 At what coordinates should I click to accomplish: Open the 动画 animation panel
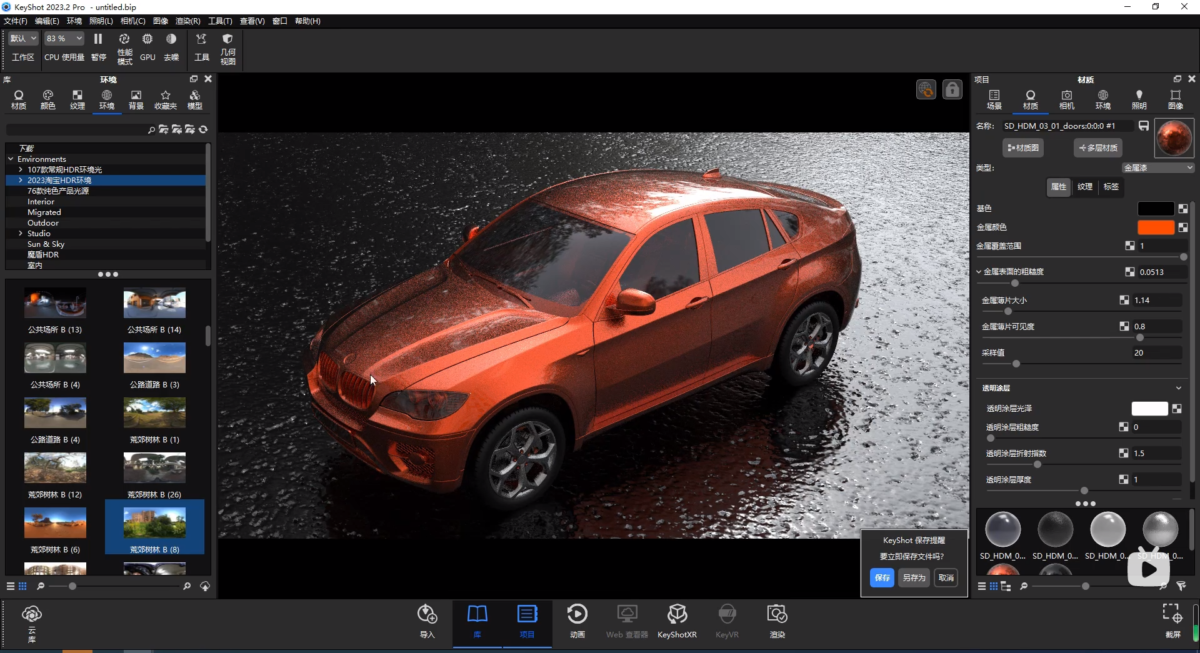[x=577, y=620]
